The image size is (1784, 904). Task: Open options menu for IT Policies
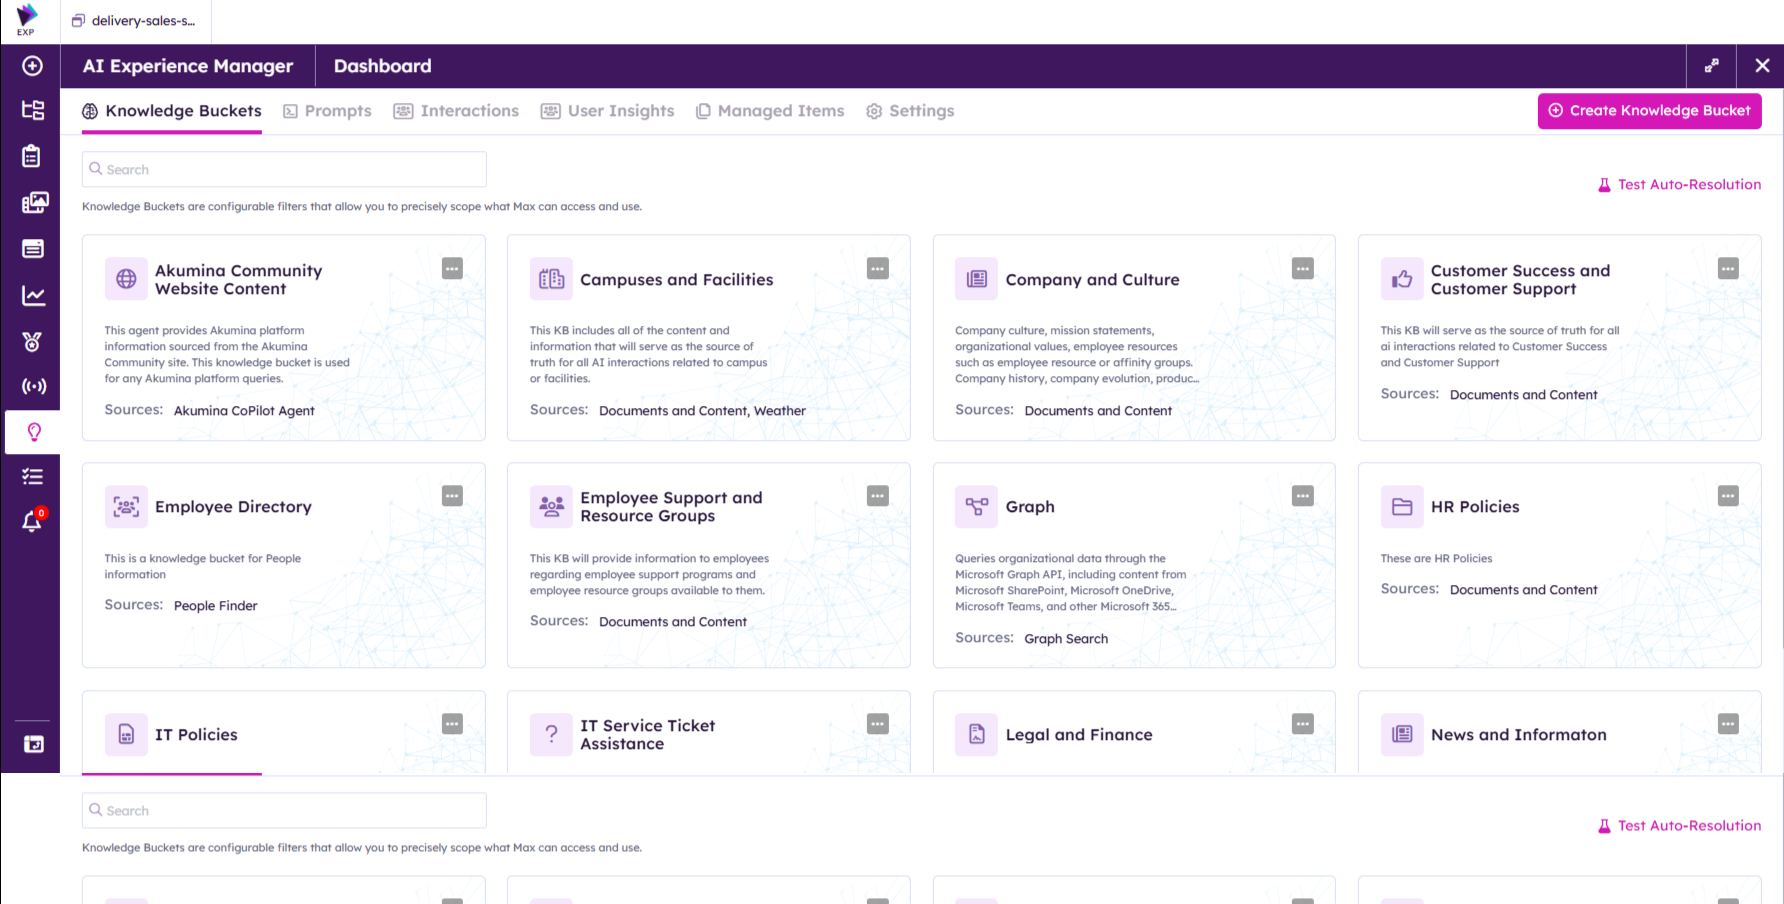[x=452, y=724]
